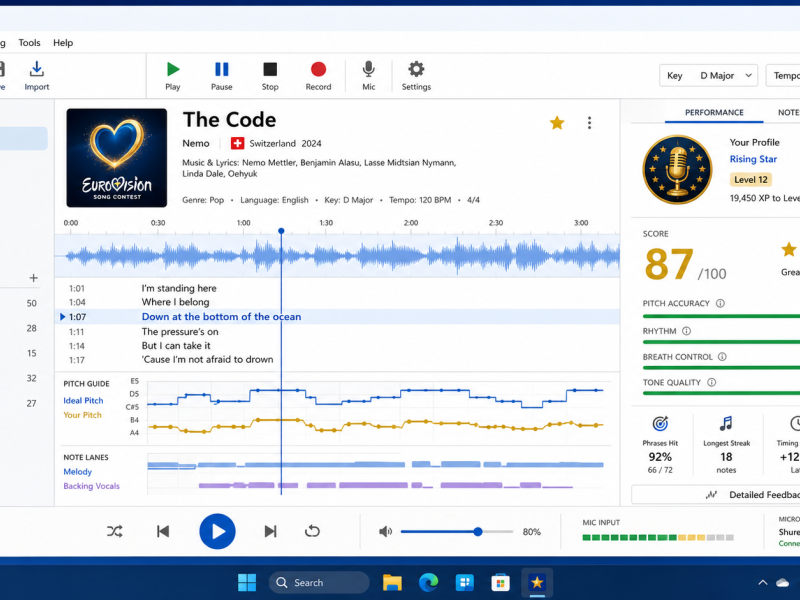
Task: Open the Tools menu
Action: pos(30,43)
